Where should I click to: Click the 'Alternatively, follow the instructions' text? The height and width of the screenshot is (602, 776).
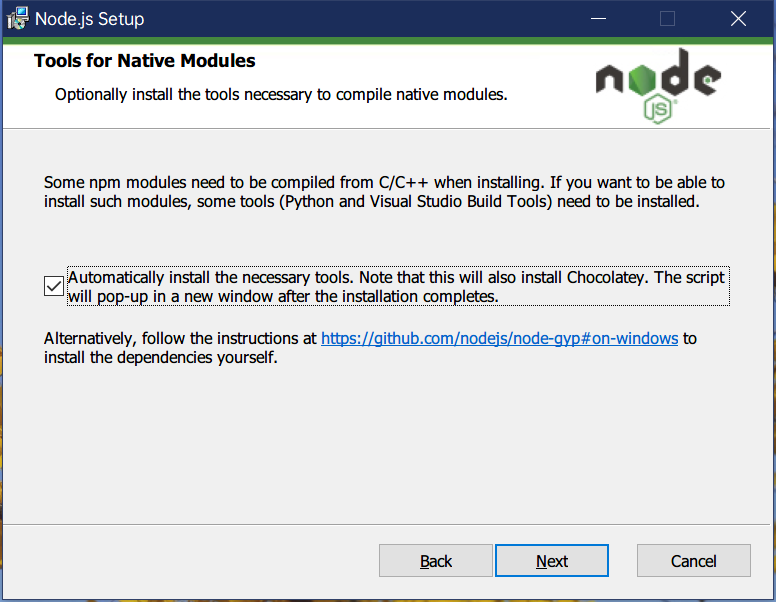point(180,339)
